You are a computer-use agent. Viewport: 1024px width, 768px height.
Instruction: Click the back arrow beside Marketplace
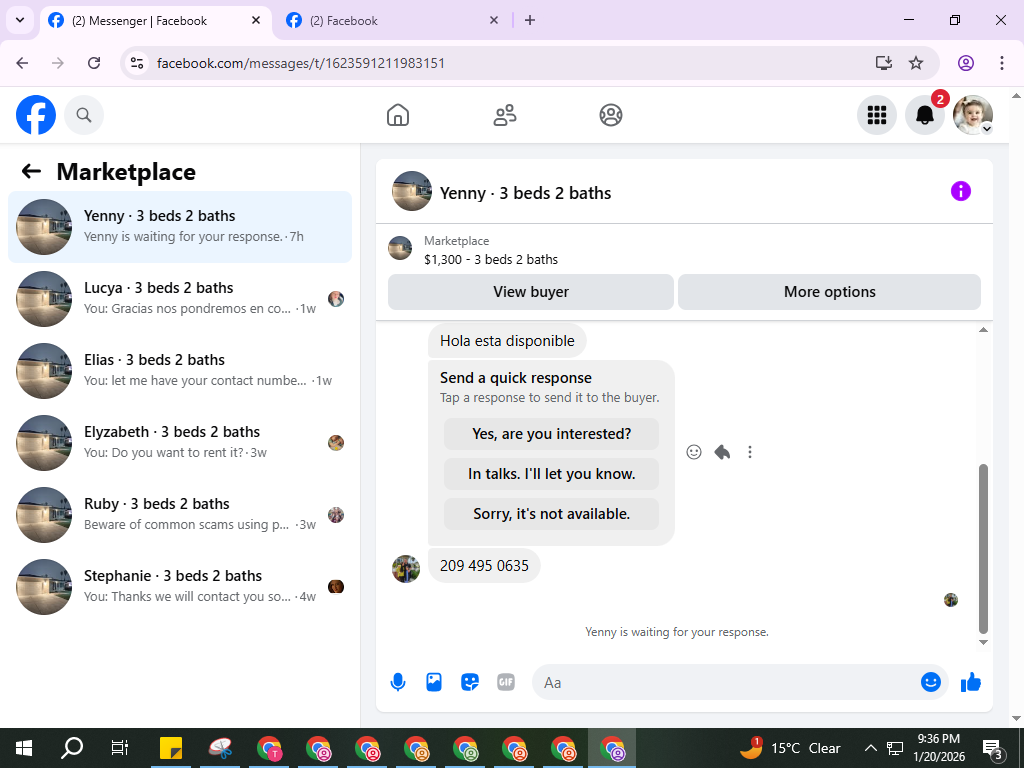[x=31, y=172]
